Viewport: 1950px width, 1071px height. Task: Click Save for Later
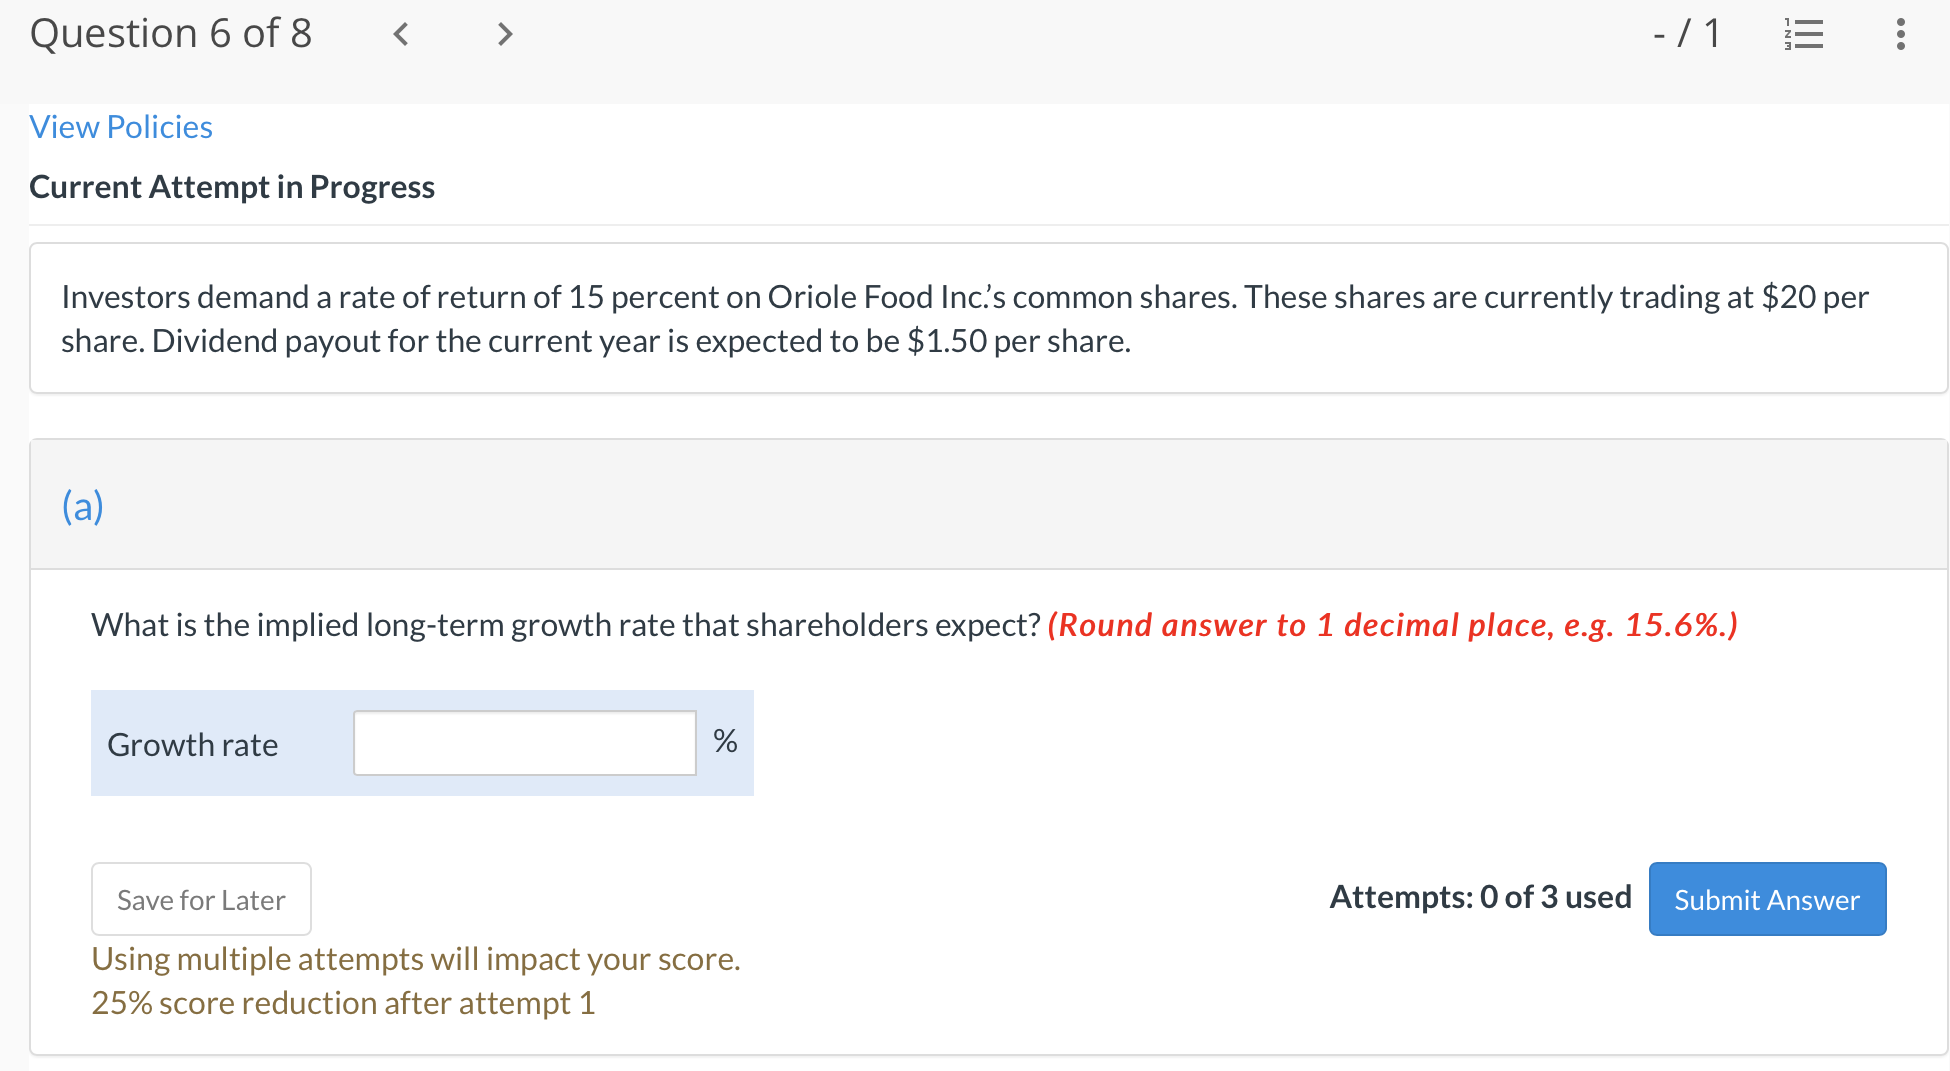coord(200,898)
